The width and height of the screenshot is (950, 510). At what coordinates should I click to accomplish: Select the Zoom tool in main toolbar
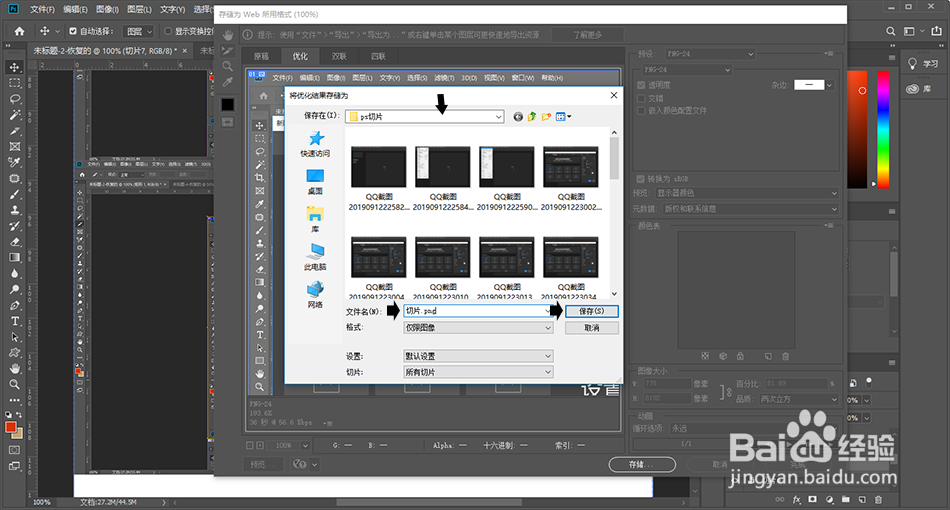15,384
